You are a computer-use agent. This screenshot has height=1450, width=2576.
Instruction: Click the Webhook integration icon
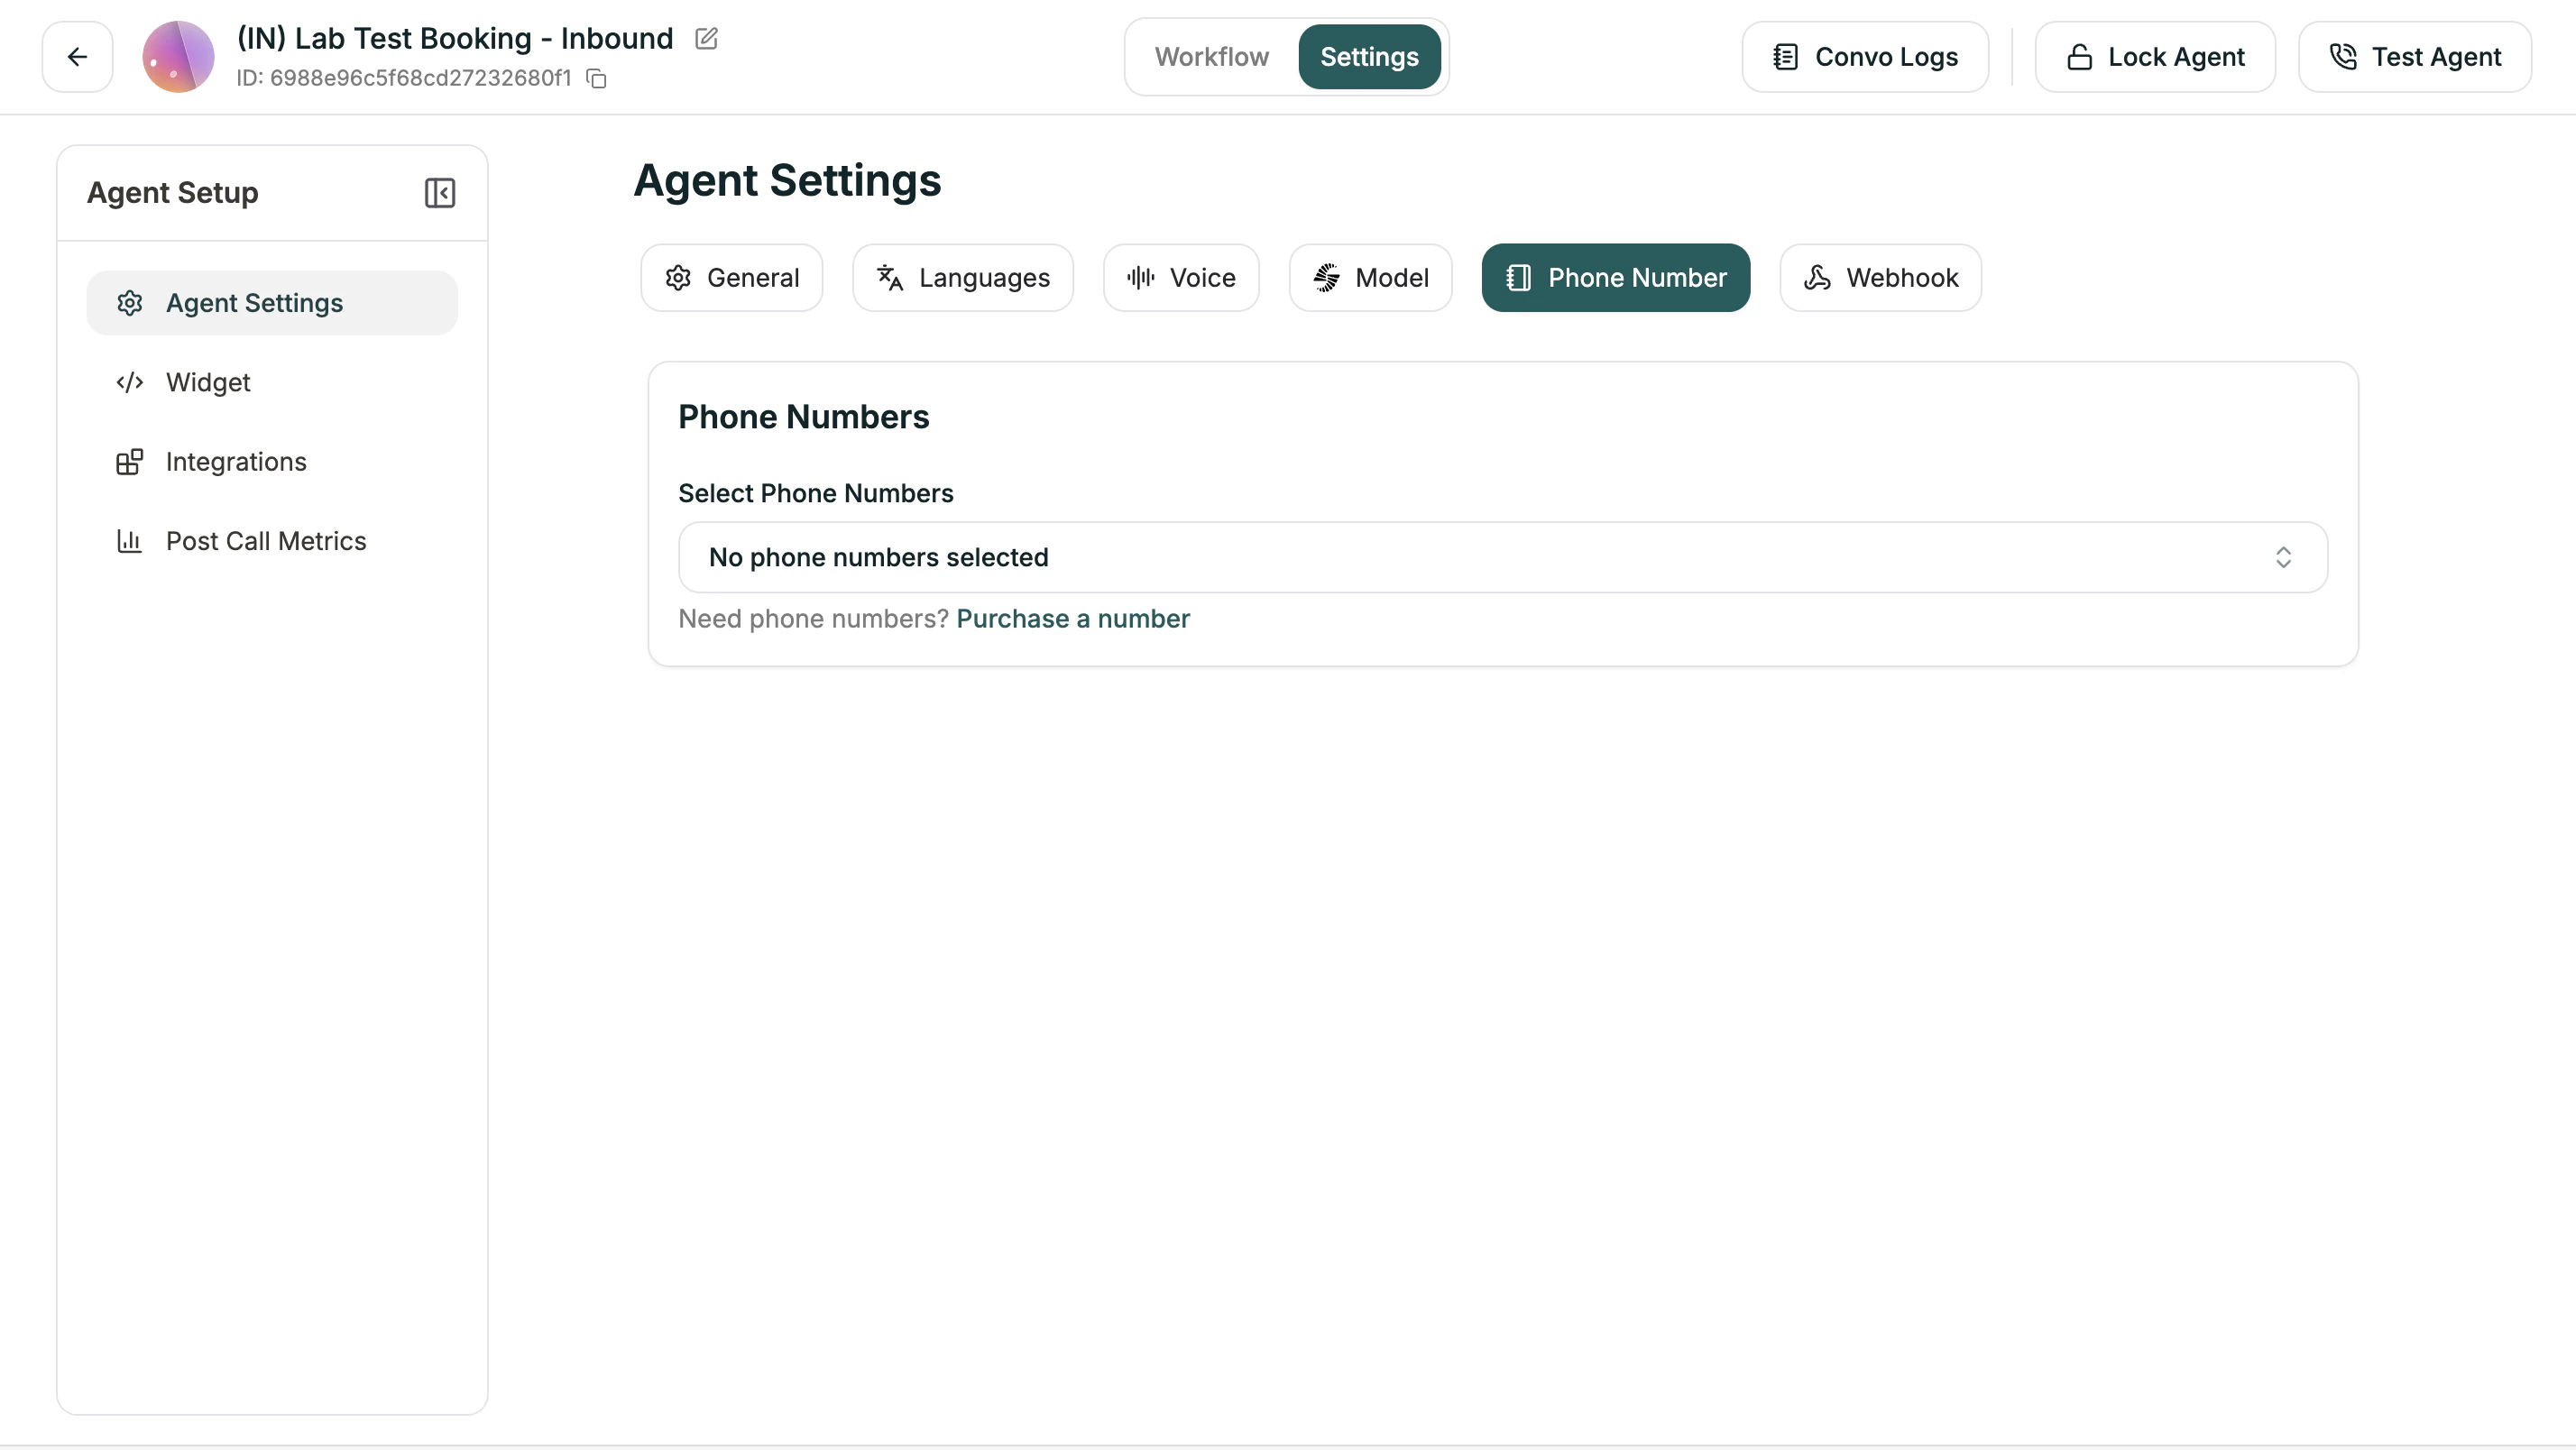(x=1818, y=277)
